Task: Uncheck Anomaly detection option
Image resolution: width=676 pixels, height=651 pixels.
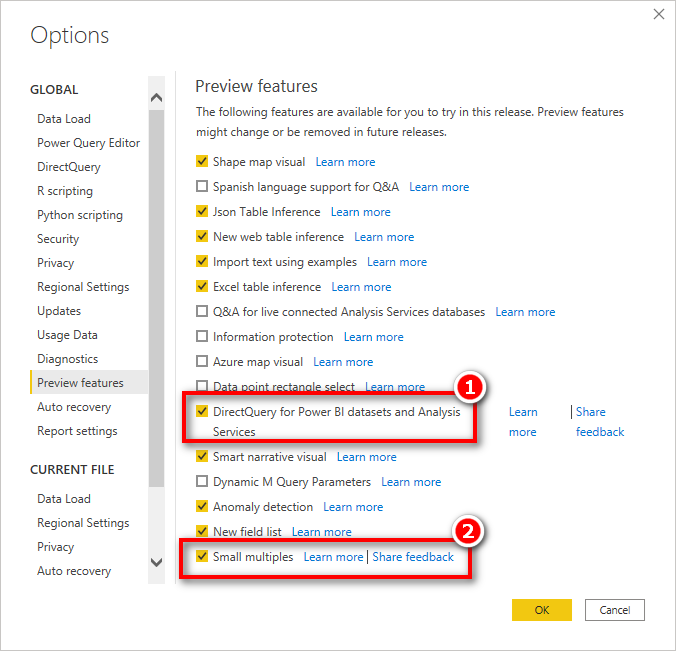Action: [x=202, y=506]
